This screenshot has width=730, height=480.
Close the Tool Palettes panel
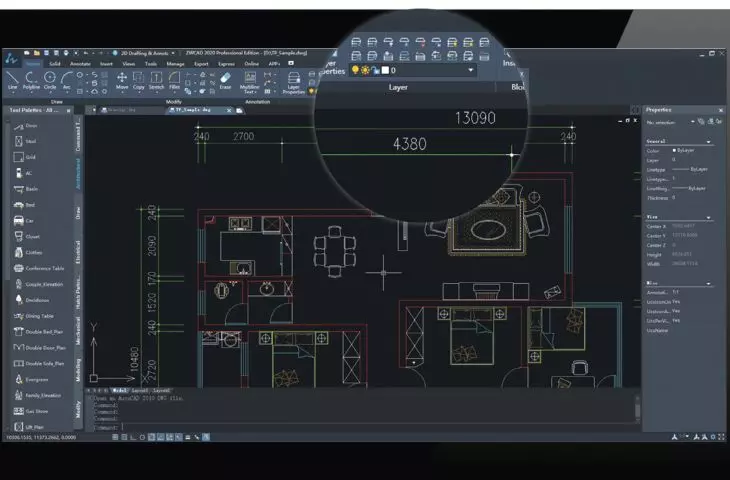[x=69, y=110]
